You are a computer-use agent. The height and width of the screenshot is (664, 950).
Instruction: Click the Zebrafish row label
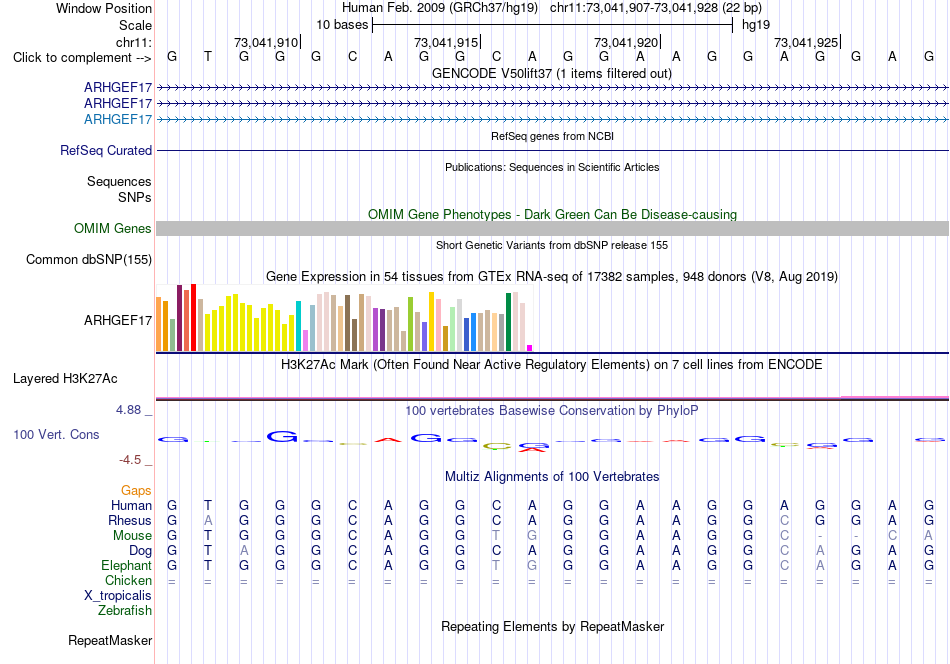tap(125, 611)
